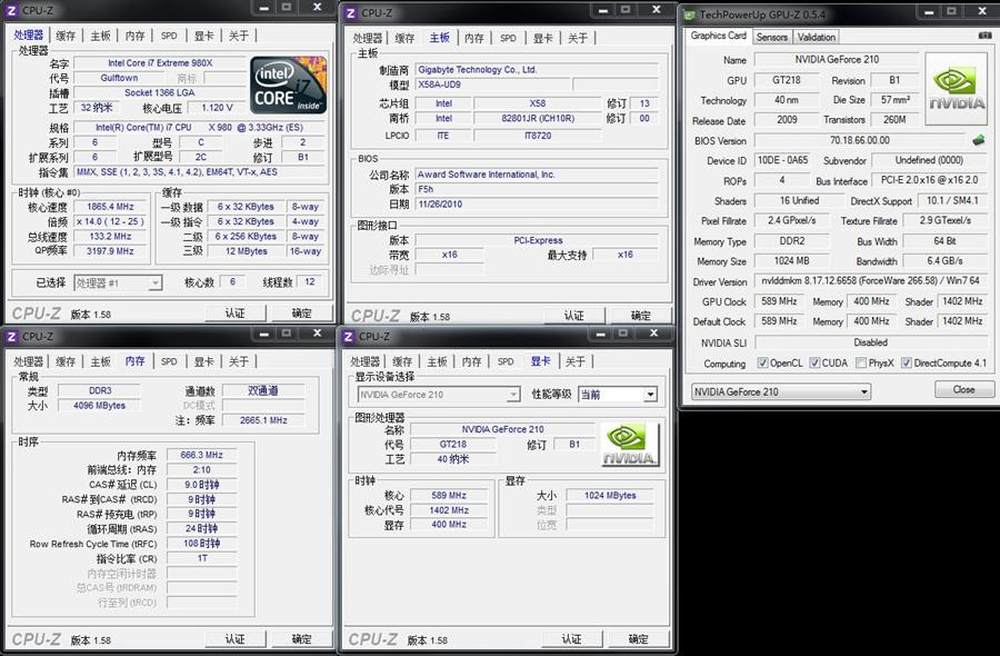This screenshot has height=656, width=1000.
Task: Click 确定 in CPU-Z DDR3 memory window
Action: pos(302,639)
